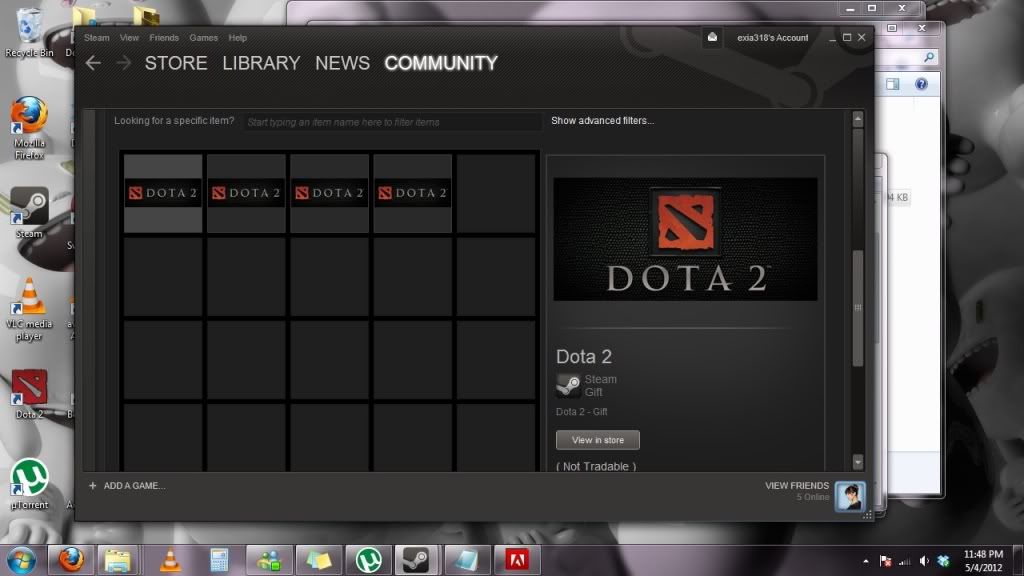Image resolution: width=1024 pixels, height=576 pixels.
Task: Click Show advanced filters link
Action: (x=602, y=120)
